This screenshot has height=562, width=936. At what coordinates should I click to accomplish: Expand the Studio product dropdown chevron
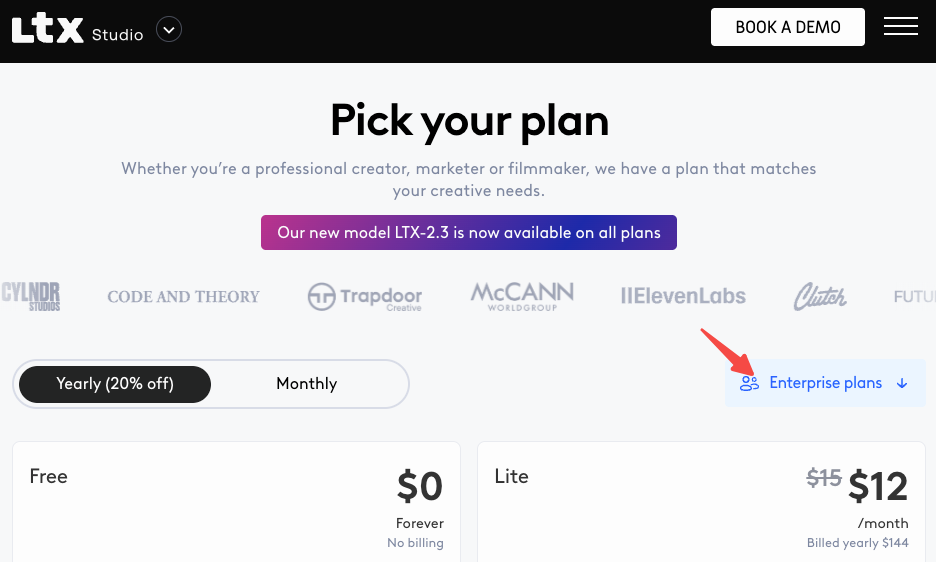pyautogui.click(x=169, y=30)
